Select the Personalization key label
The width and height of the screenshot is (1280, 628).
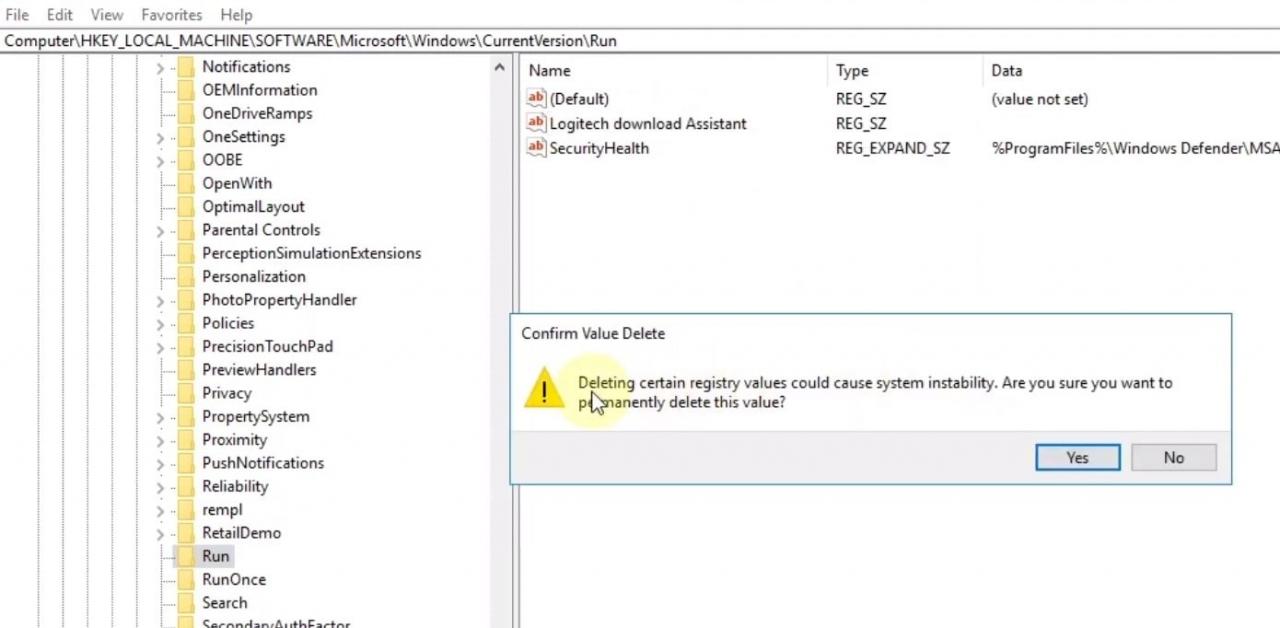click(x=254, y=277)
